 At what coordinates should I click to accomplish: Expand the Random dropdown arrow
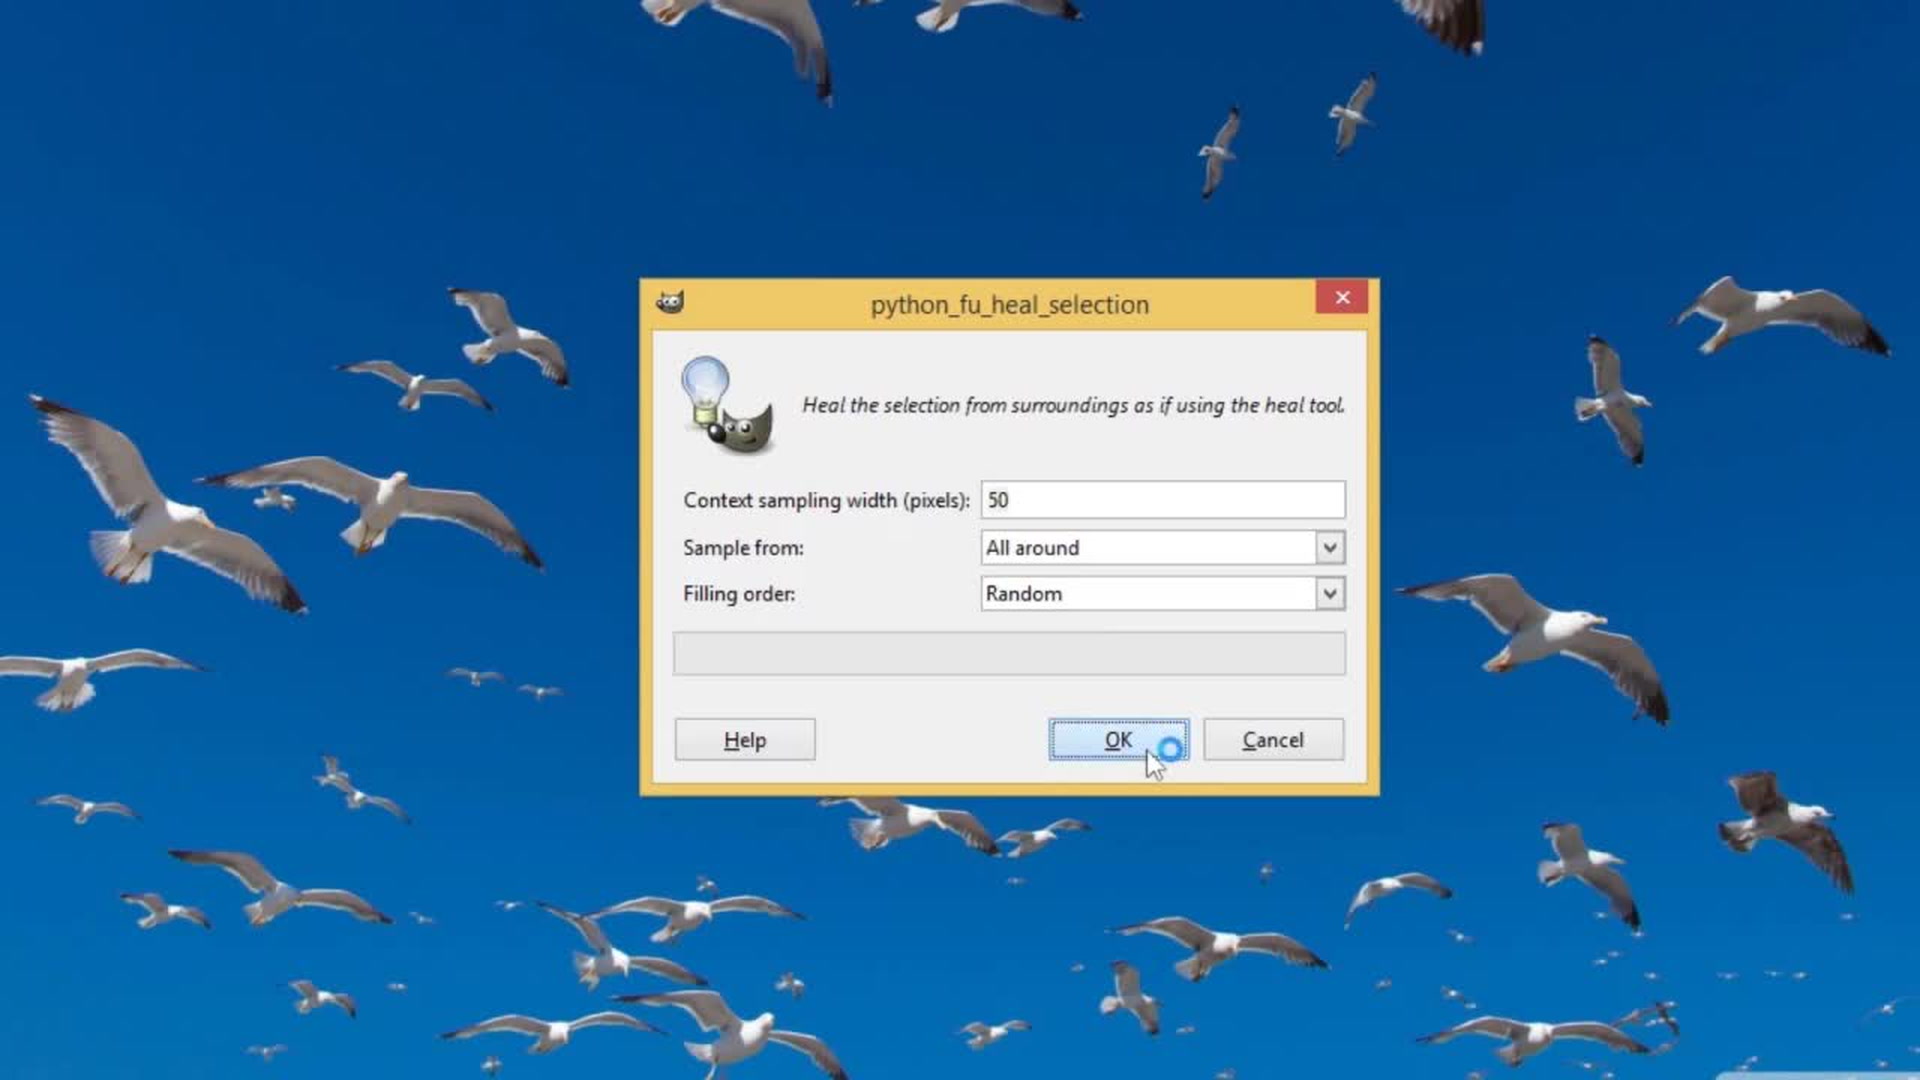coord(1329,594)
